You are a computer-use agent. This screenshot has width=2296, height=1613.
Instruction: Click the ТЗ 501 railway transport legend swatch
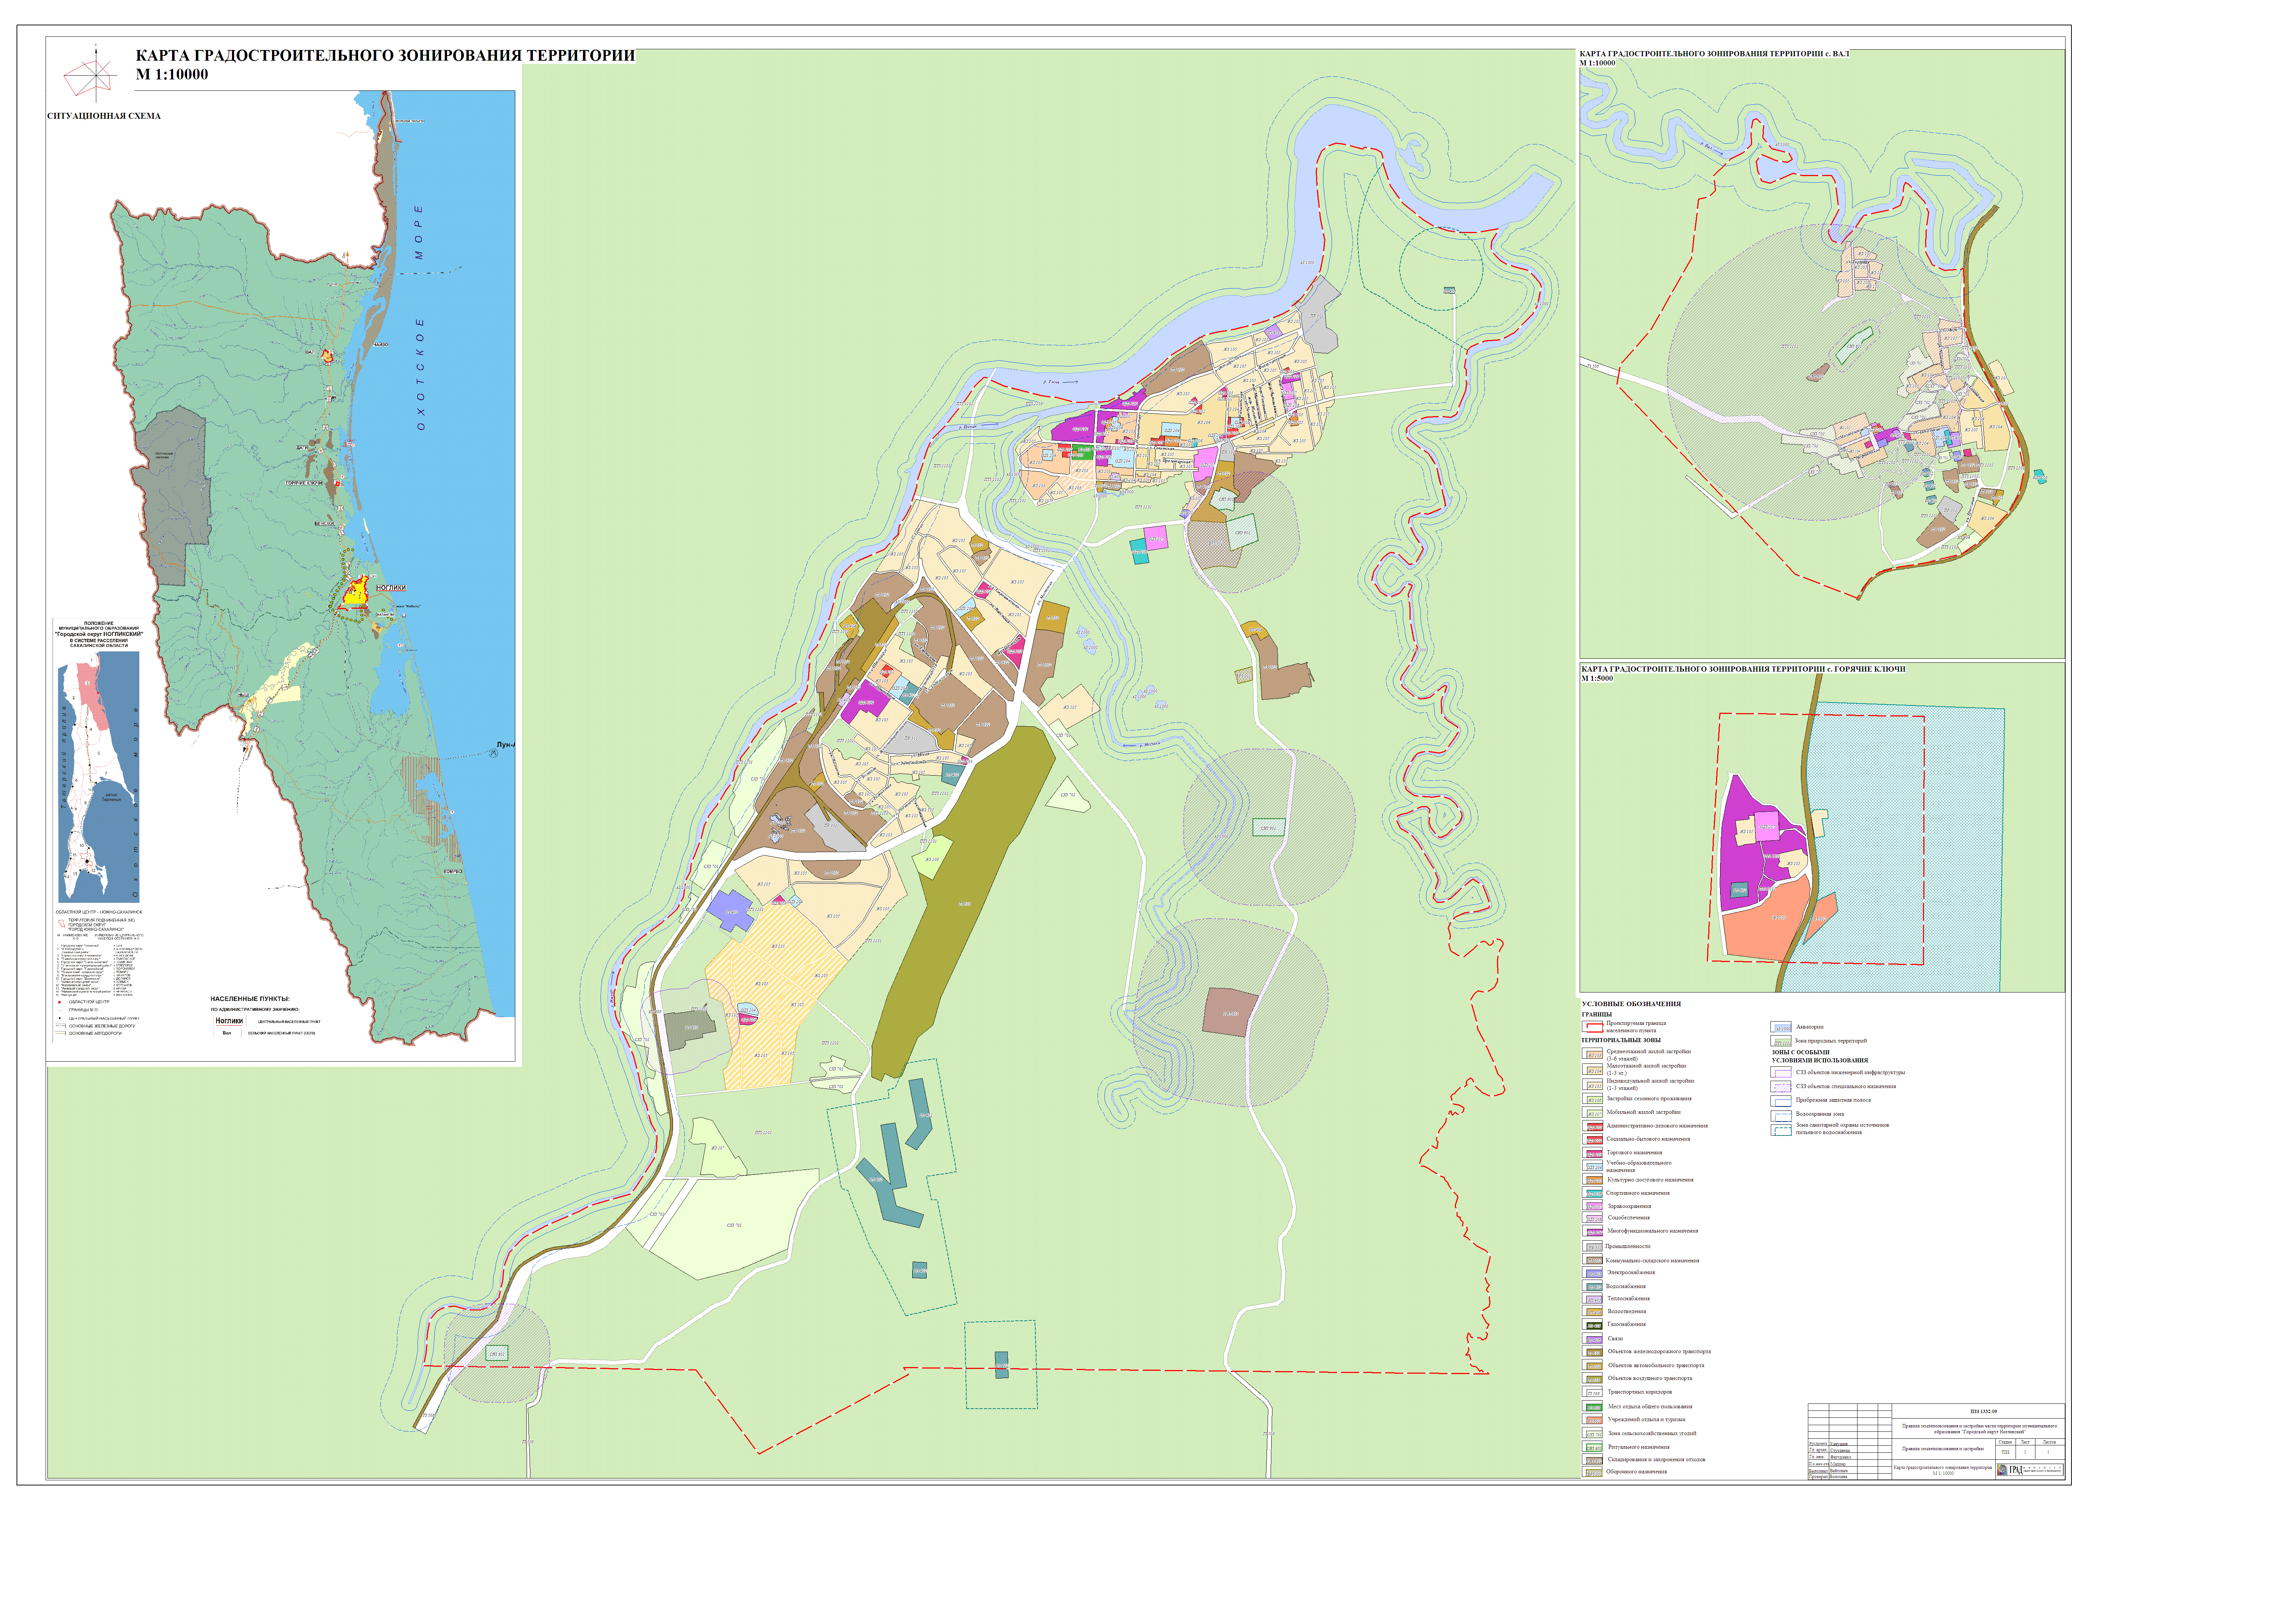coord(1593,1351)
